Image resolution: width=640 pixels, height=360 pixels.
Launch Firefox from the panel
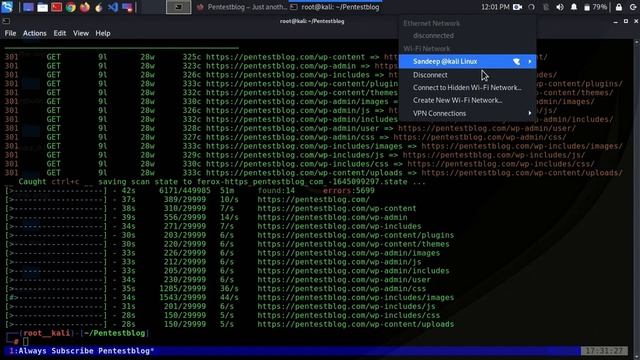pyautogui.click(x=84, y=7)
